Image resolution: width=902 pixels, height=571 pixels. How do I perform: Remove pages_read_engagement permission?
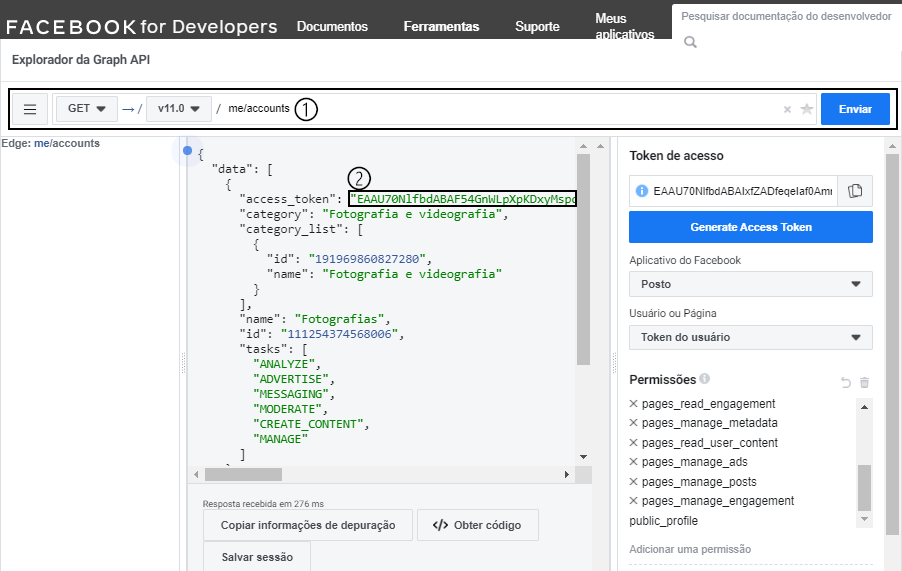[x=633, y=404]
